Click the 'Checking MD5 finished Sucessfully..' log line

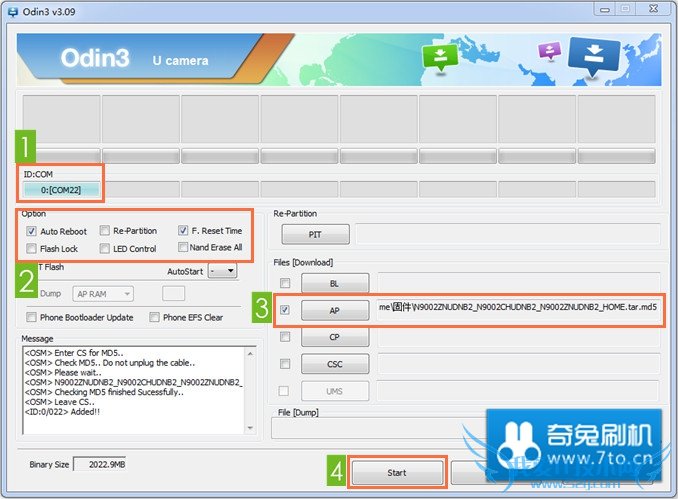tap(104, 392)
